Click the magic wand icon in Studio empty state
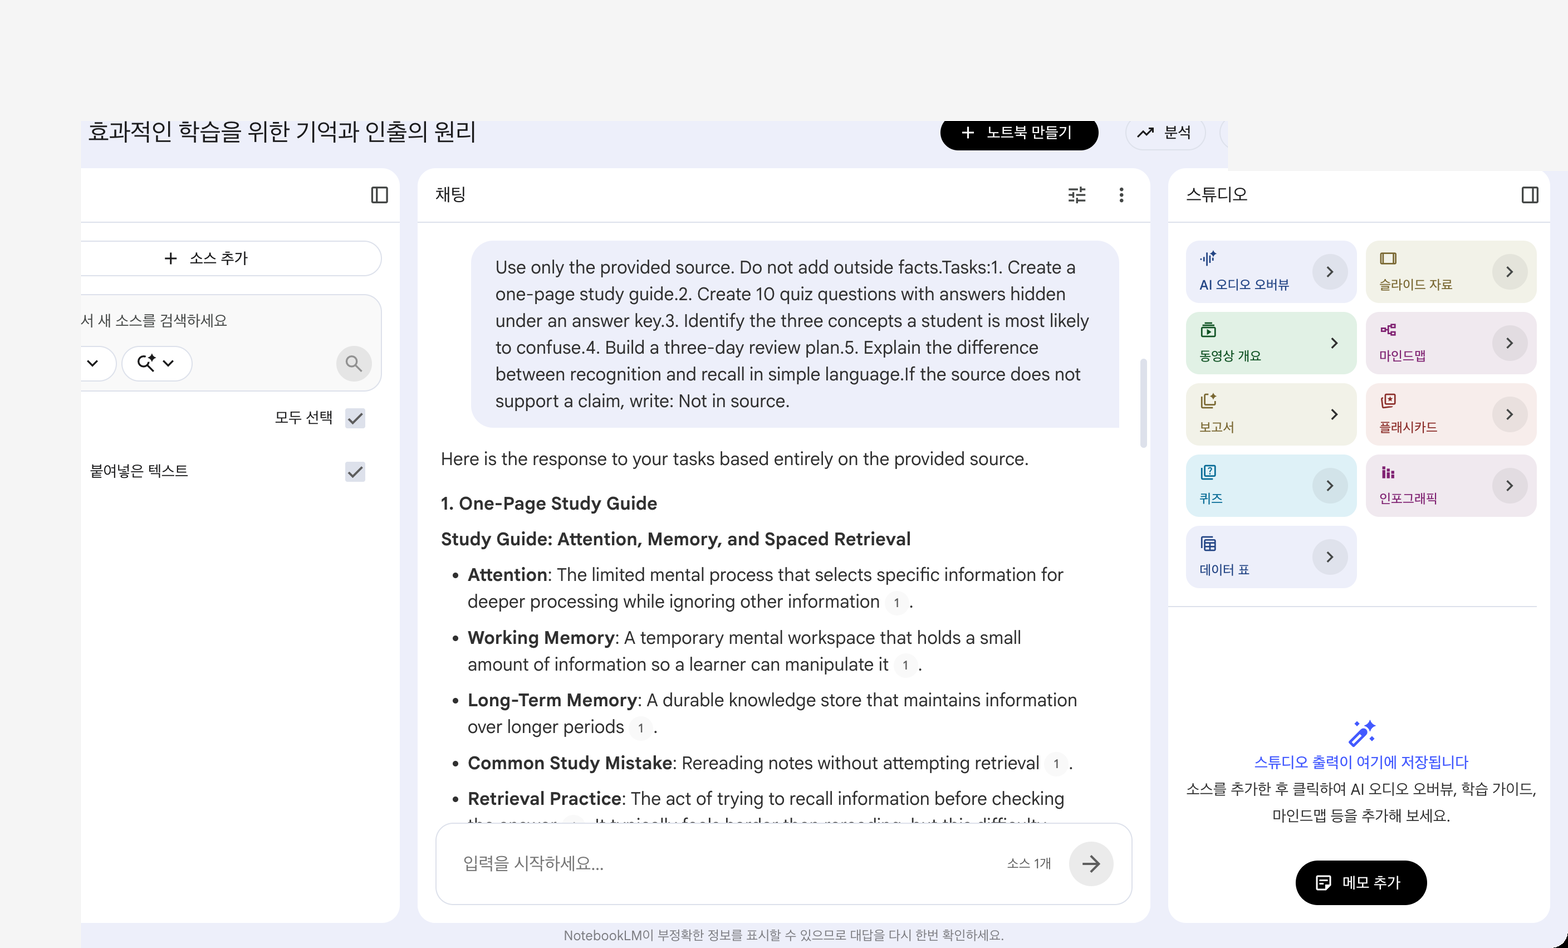 click(1361, 733)
